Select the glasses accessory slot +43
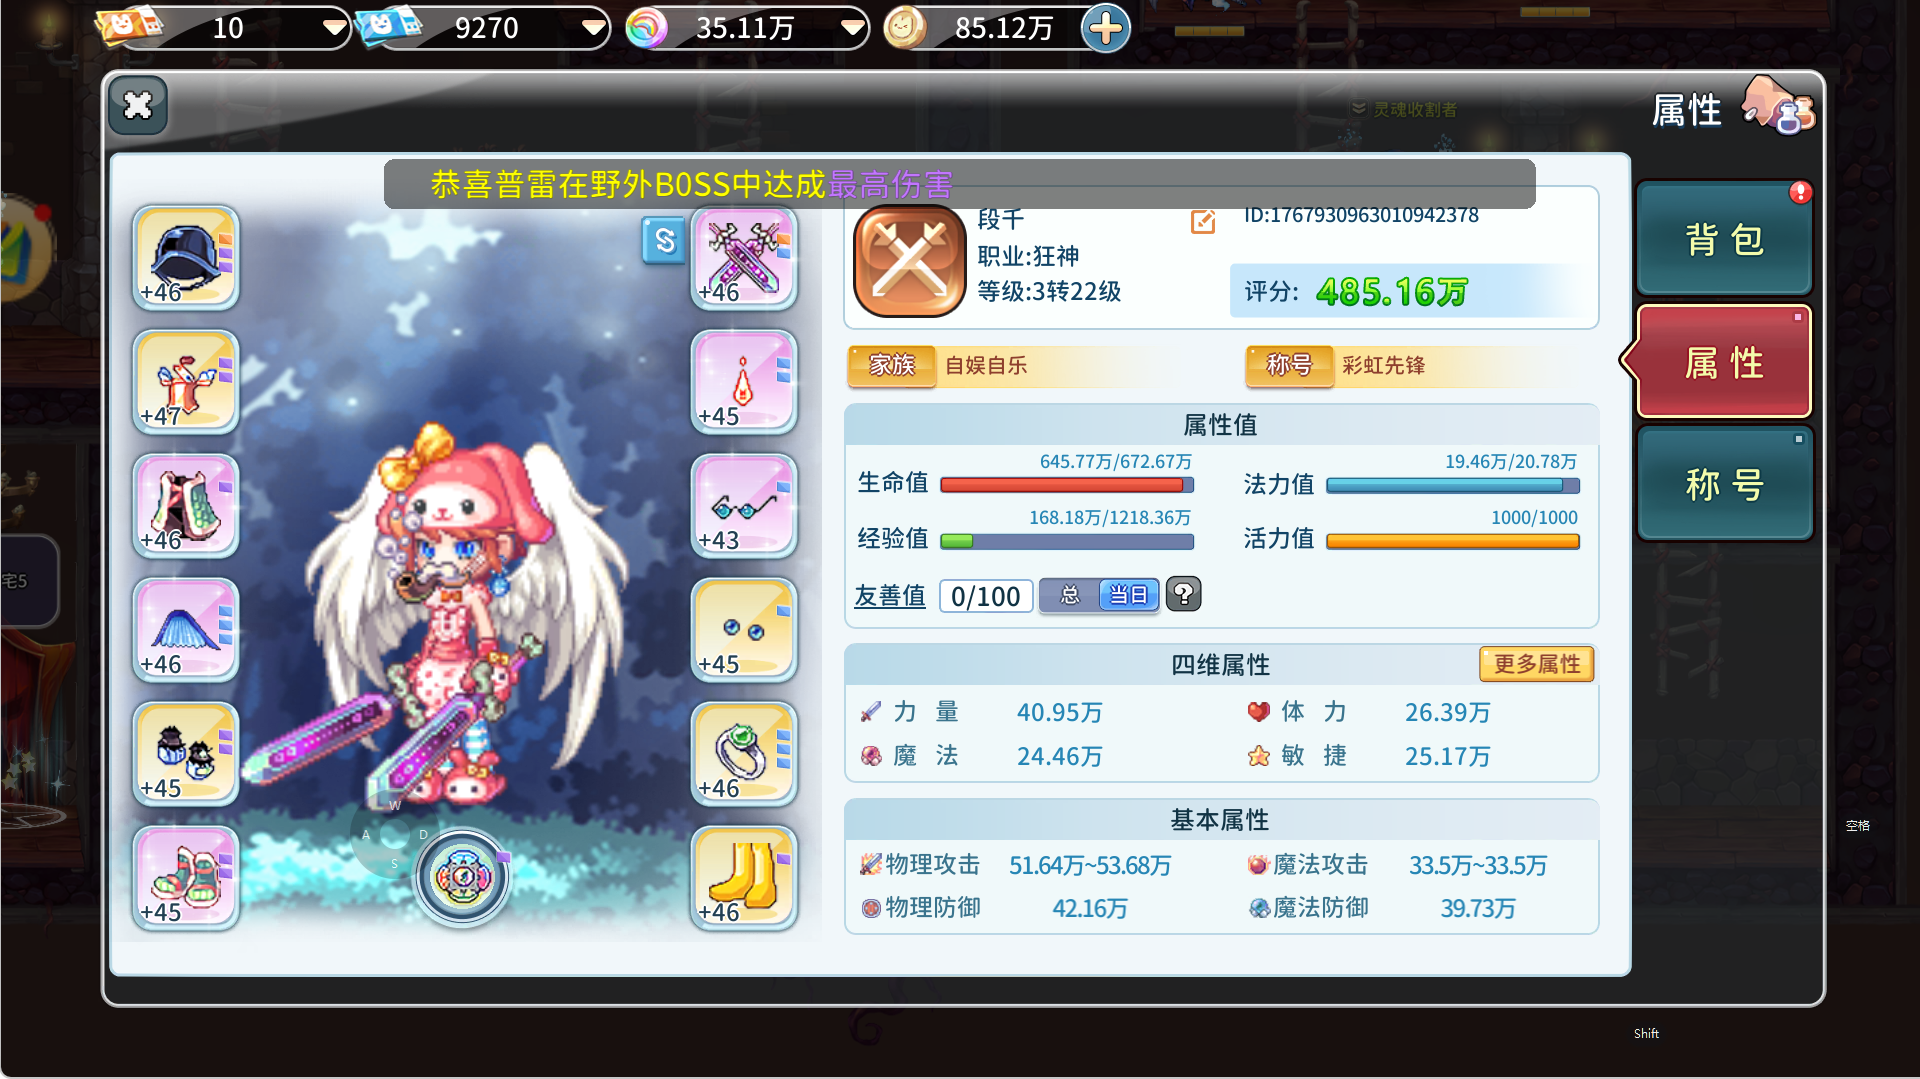Viewport: 1920px width, 1079px height. [x=744, y=505]
